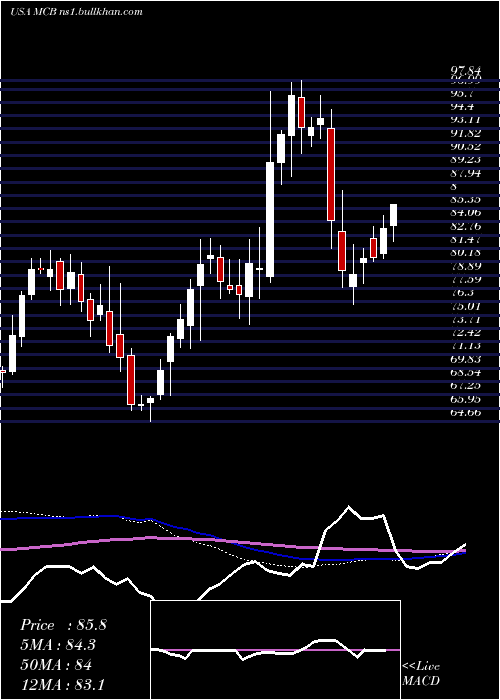Screen dimensions: 500x700
Task: Select the 76.3 price level label
Action: click(462, 292)
